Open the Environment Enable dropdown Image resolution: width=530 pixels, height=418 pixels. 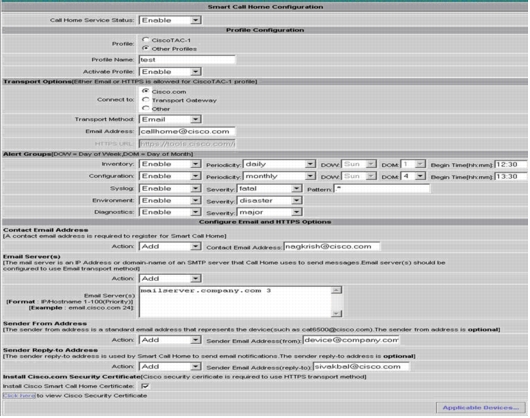pyautogui.click(x=170, y=201)
